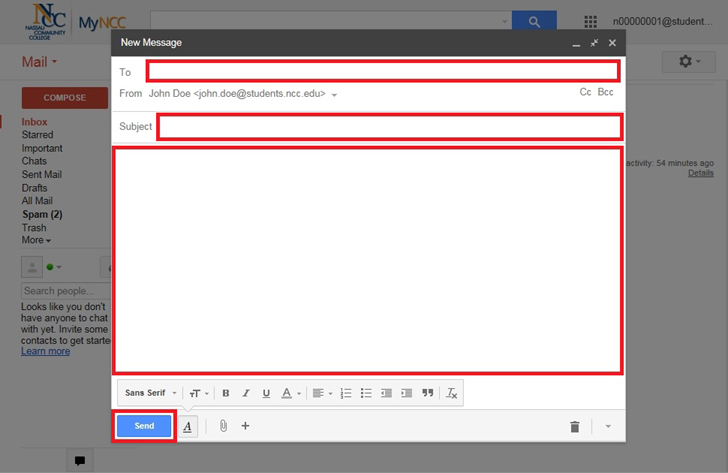Insert a bulleted list
Image resolution: width=728 pixels, height=473 pixels.
click(x=366, y=393)
